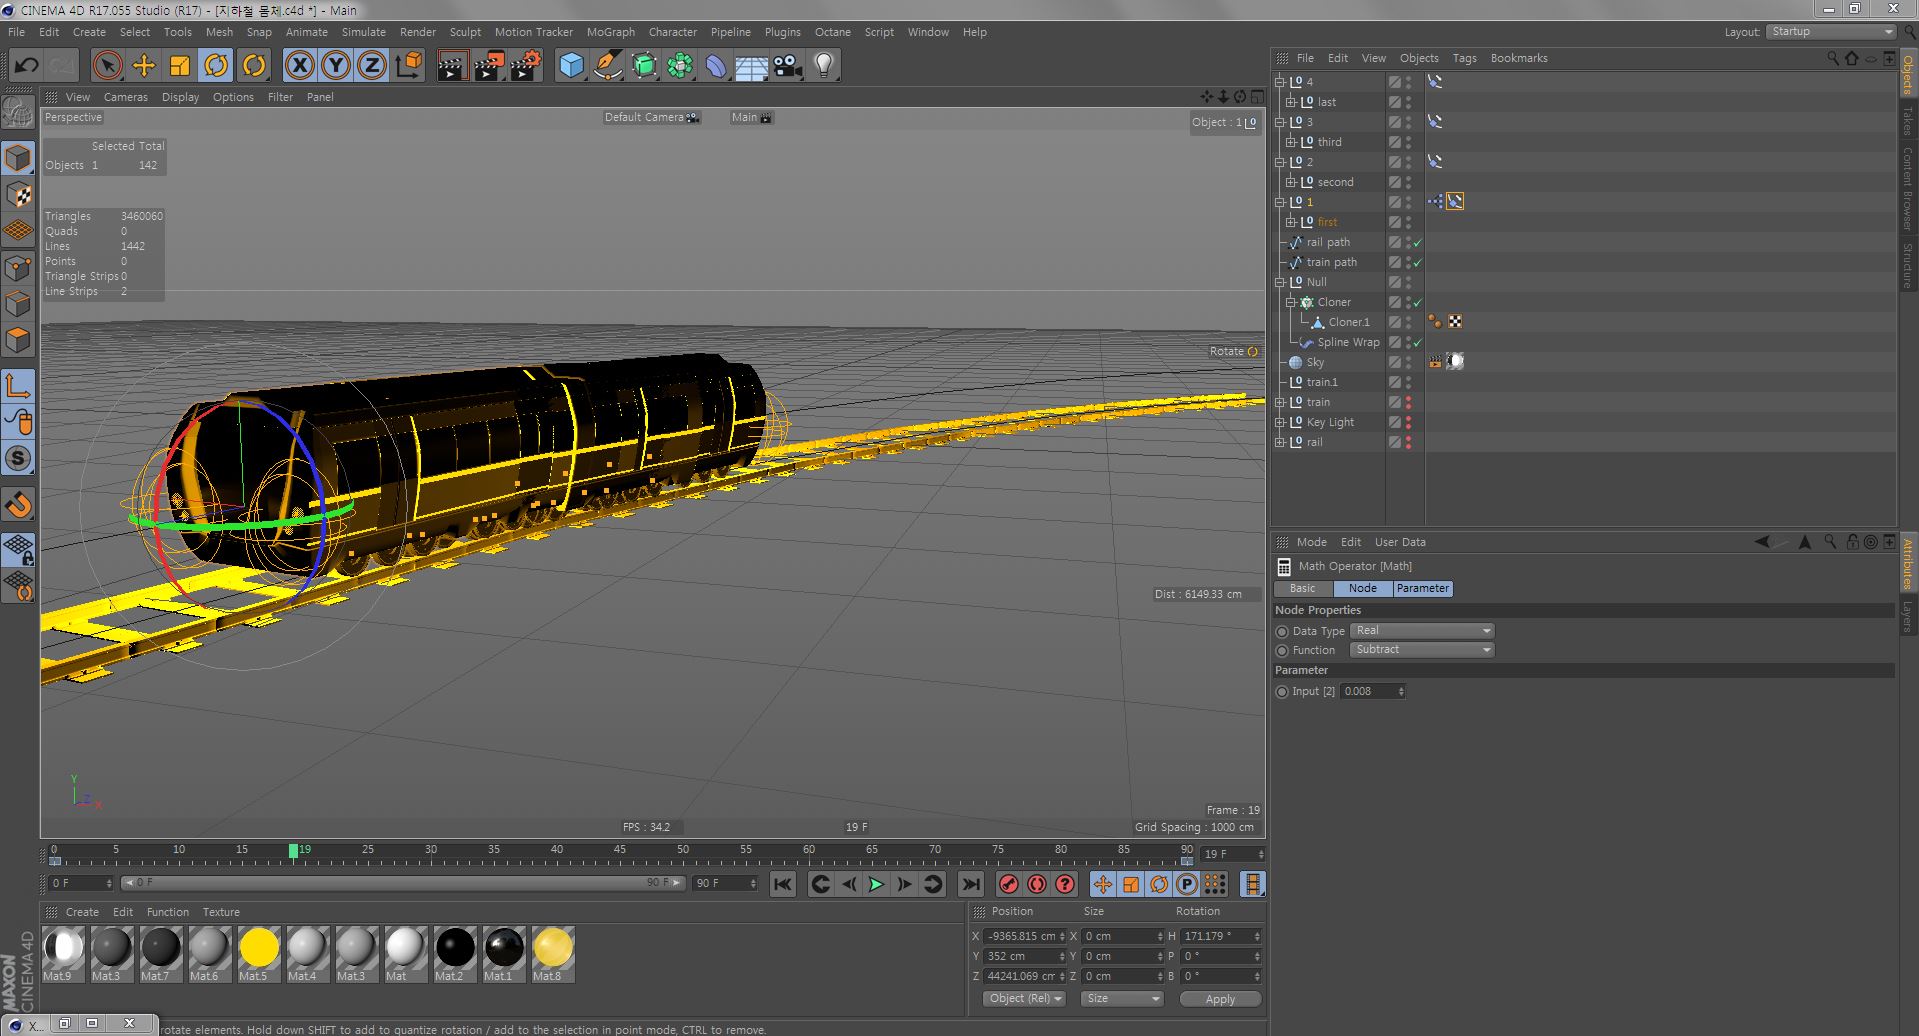Toggle the Input [2] animation circle
Viewport: 1919px width, 1036px height.
pos(1282,691)
